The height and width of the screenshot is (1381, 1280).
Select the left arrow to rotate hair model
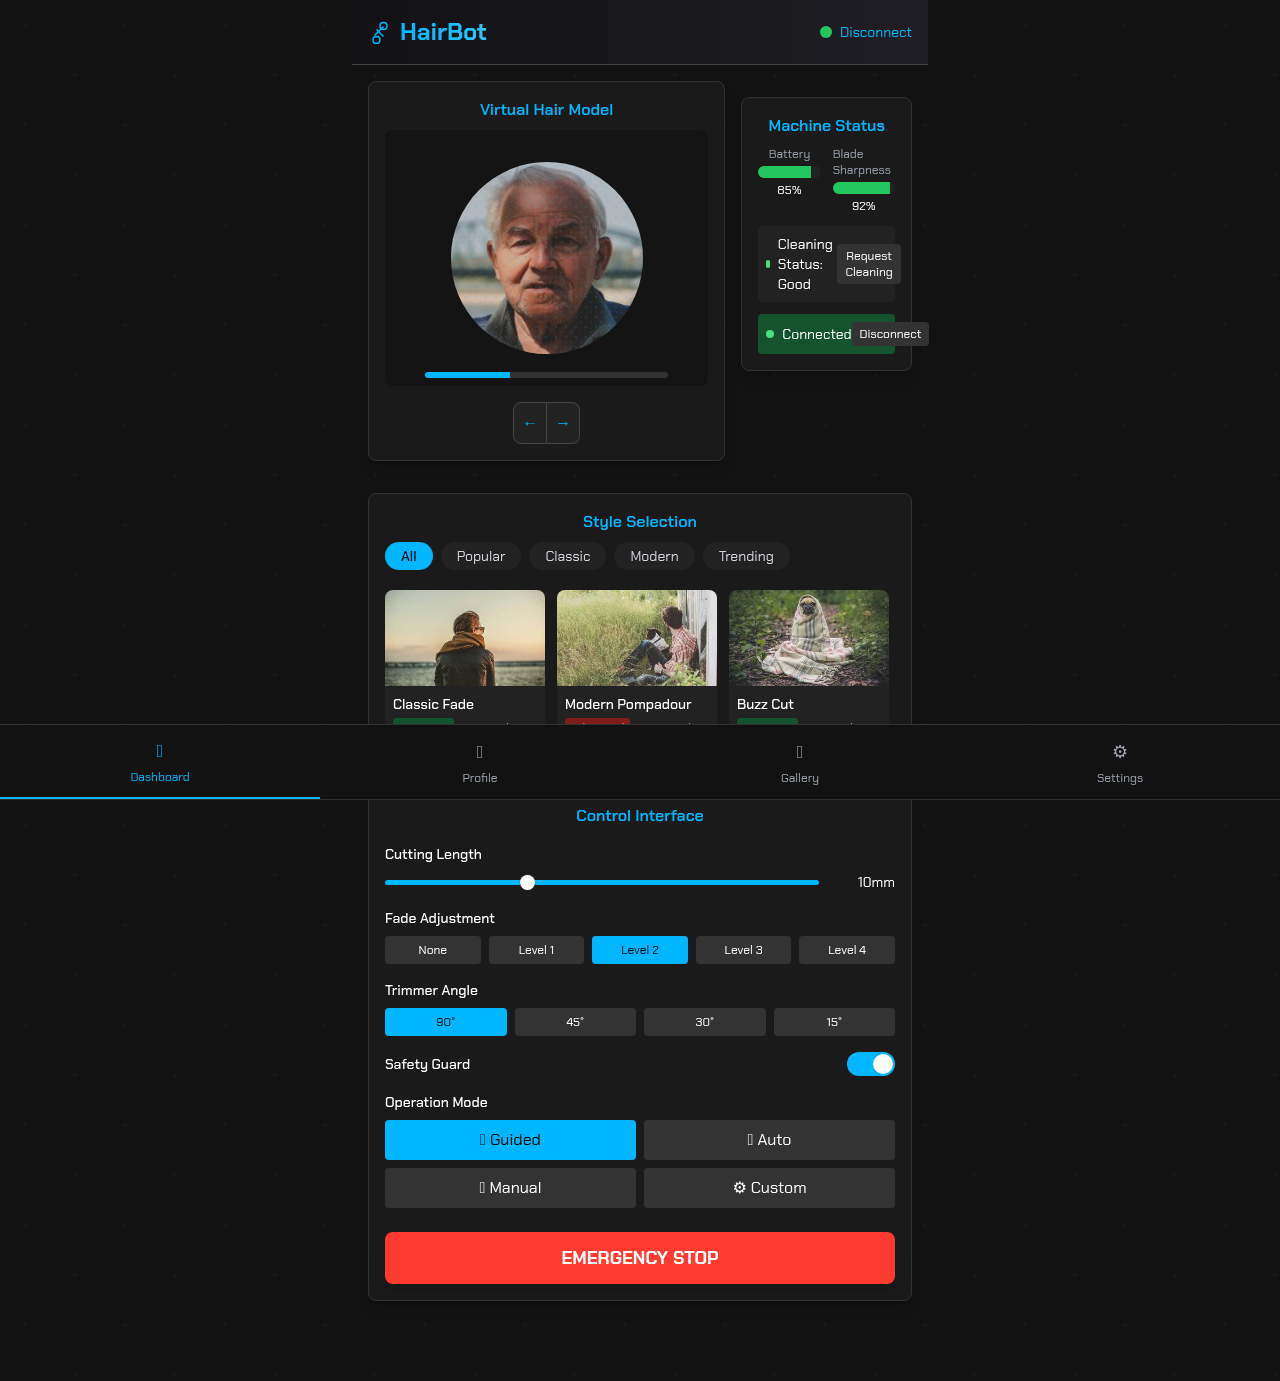pyautogui.click(x=529, y=423)
